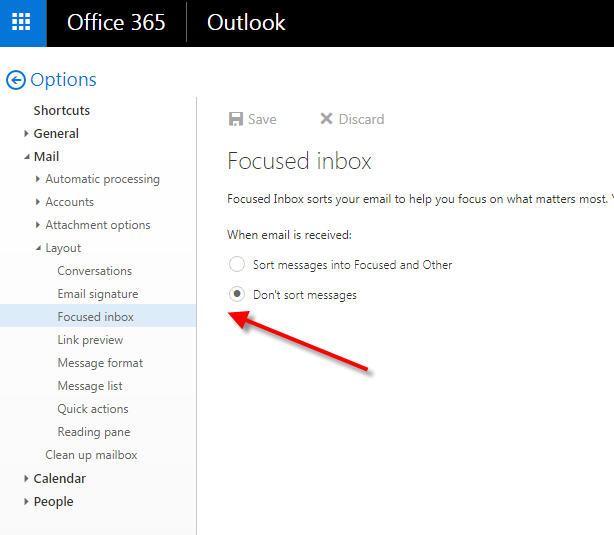The image size is (614, 535).
Task: Click the Mail tree label
Action: coord(46,157)
